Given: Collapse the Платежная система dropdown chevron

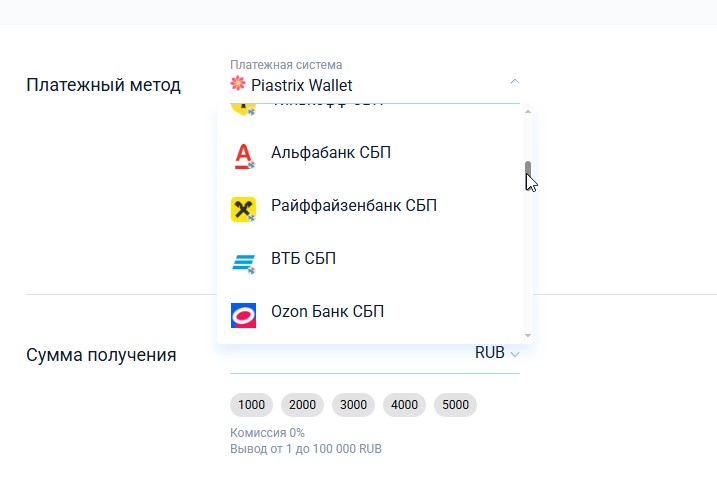Looking at the screenshot, I should pos(514,82).
